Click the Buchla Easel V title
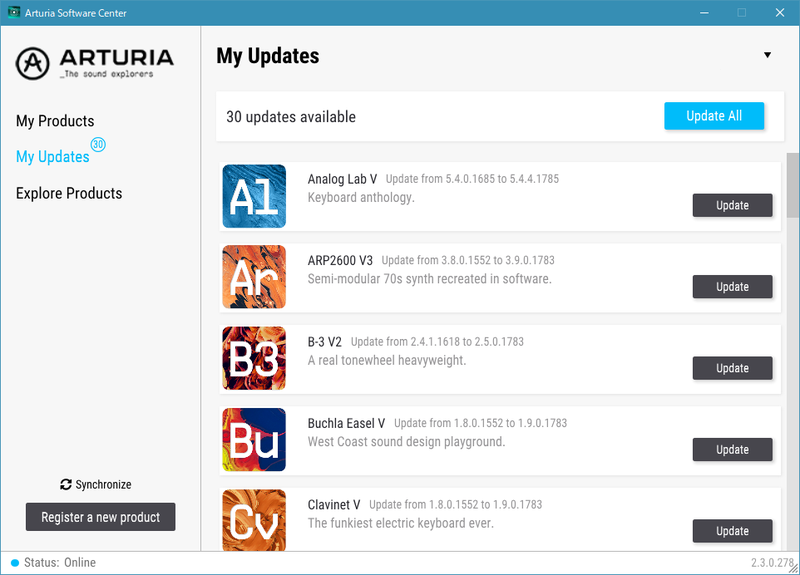 coord(346,423)
